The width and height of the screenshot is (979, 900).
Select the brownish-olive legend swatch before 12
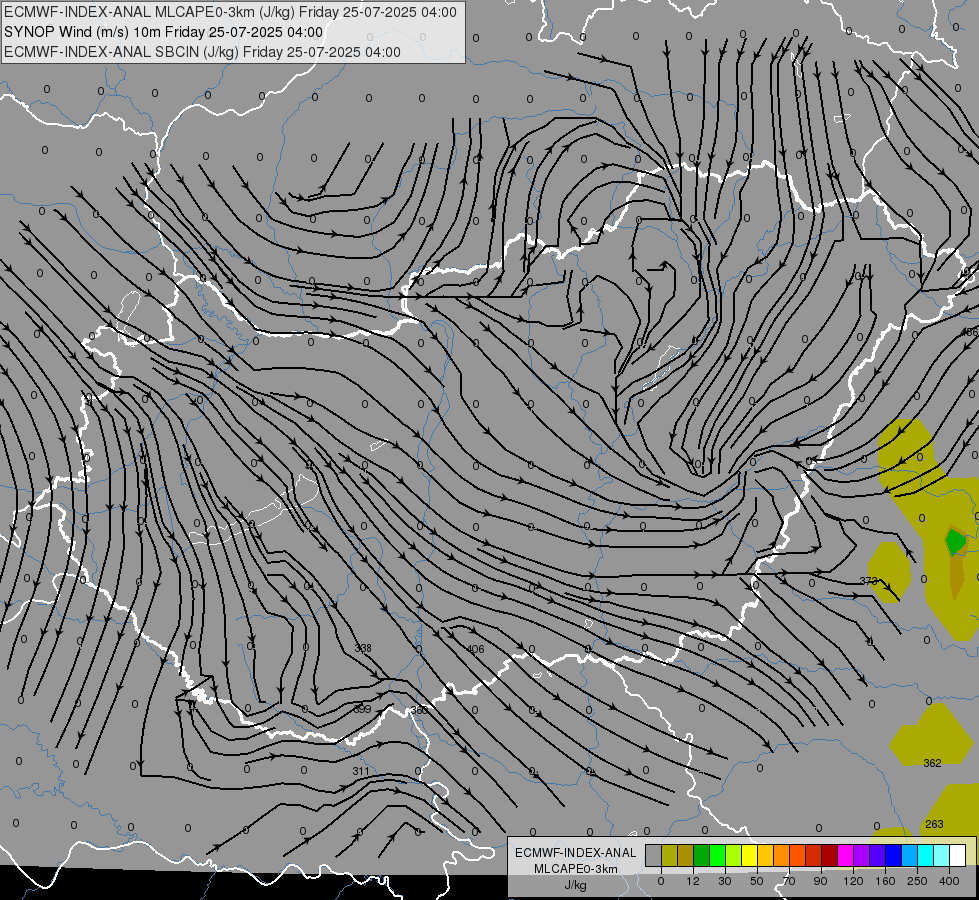pos(686,856)
